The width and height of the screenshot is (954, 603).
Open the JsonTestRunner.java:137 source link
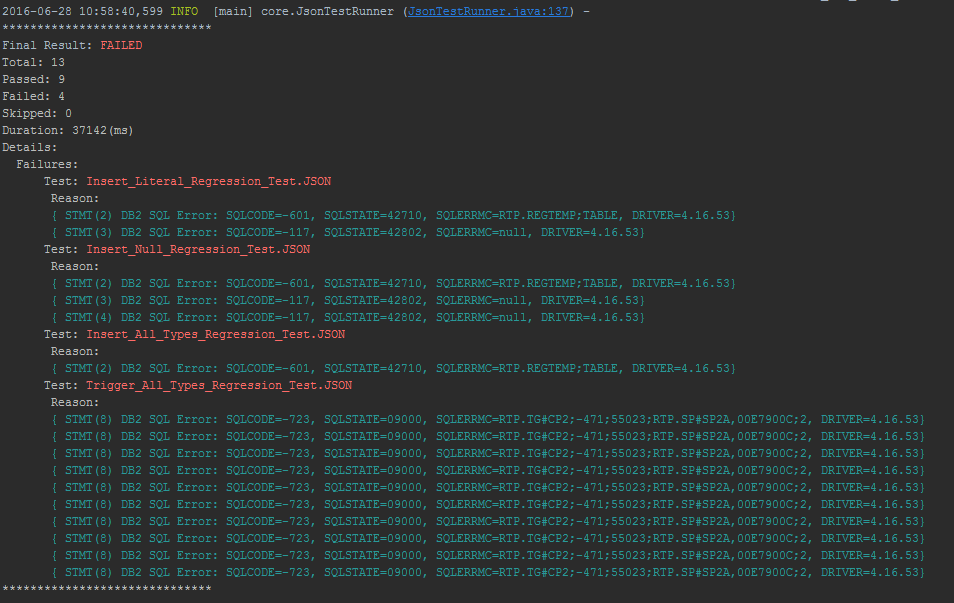(x=489, y=11)
